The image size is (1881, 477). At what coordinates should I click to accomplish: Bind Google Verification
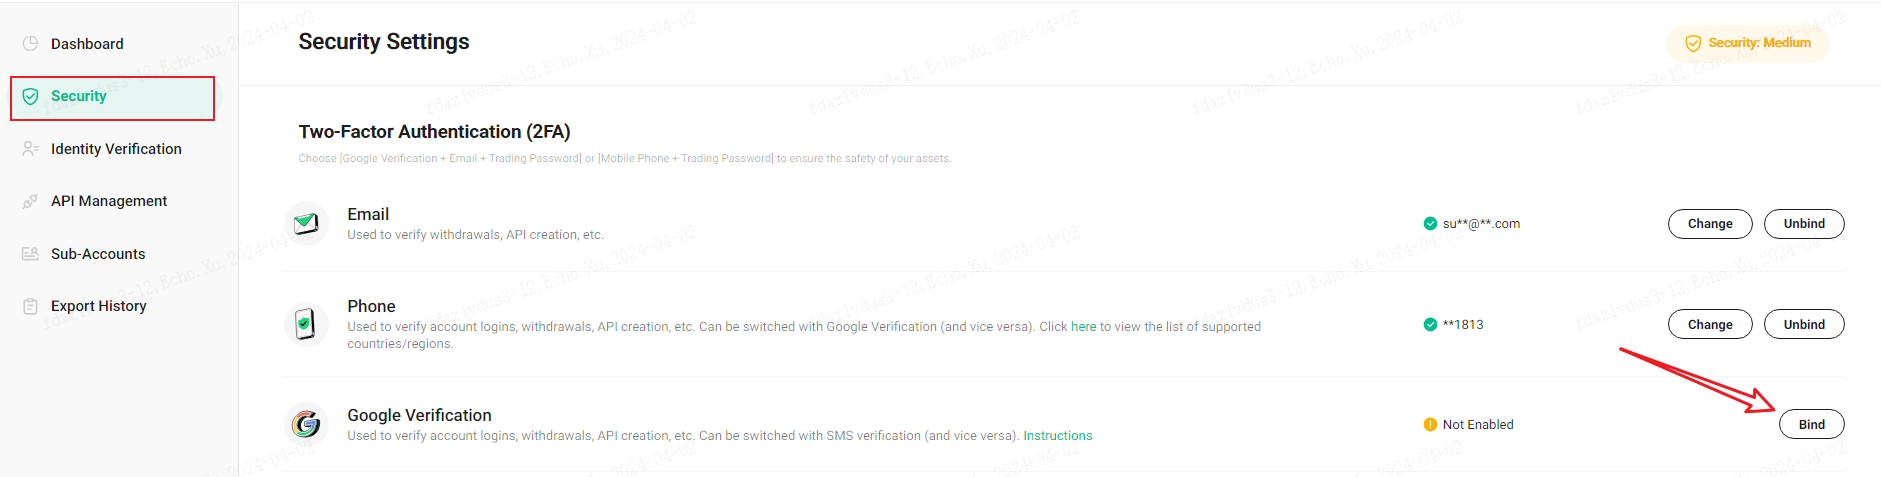pyautogui.click(x=1812, y=424)
